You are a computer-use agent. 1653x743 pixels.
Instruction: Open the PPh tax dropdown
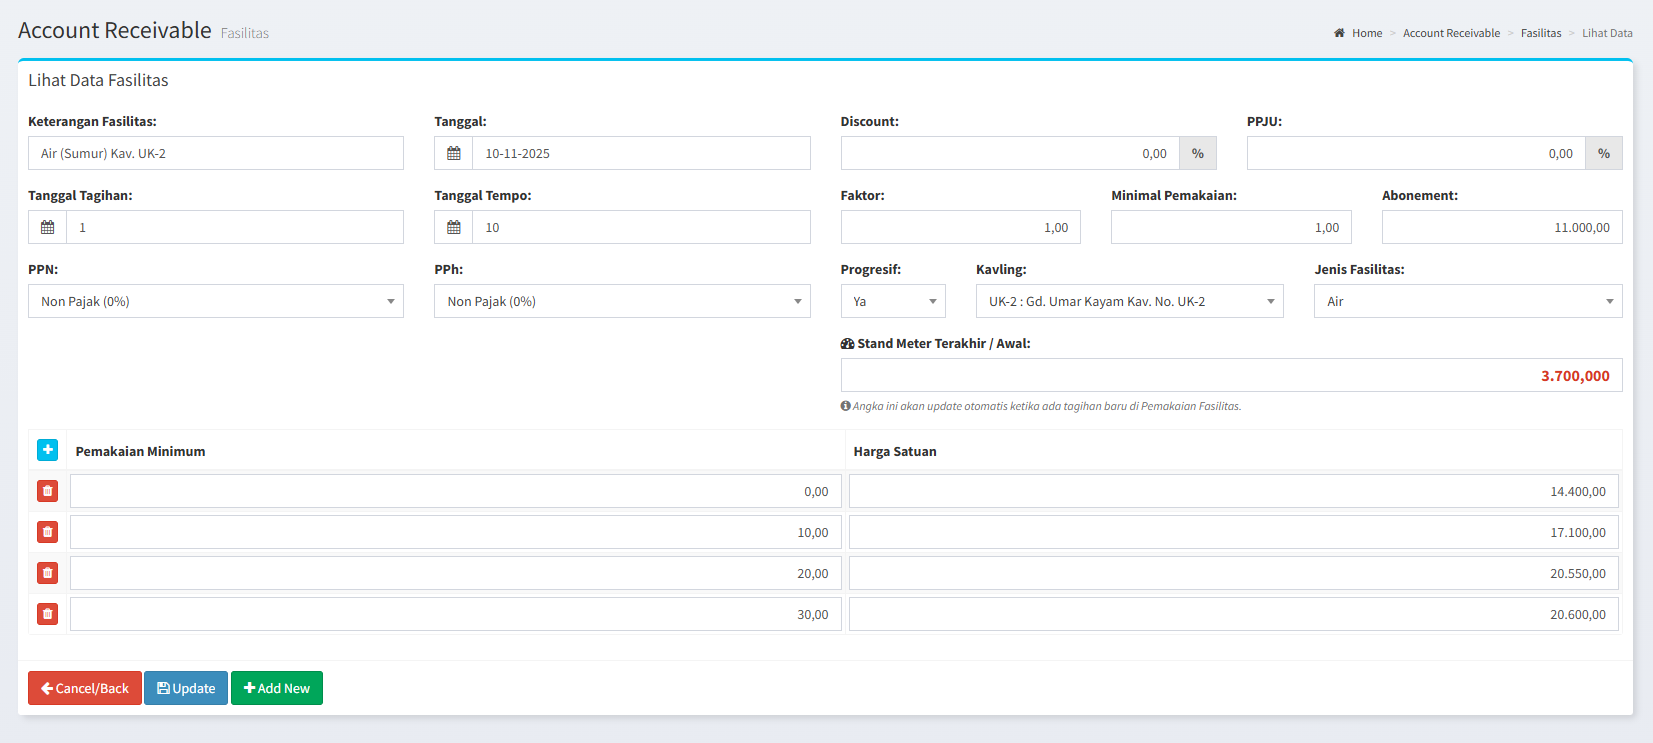coord(621,301)
